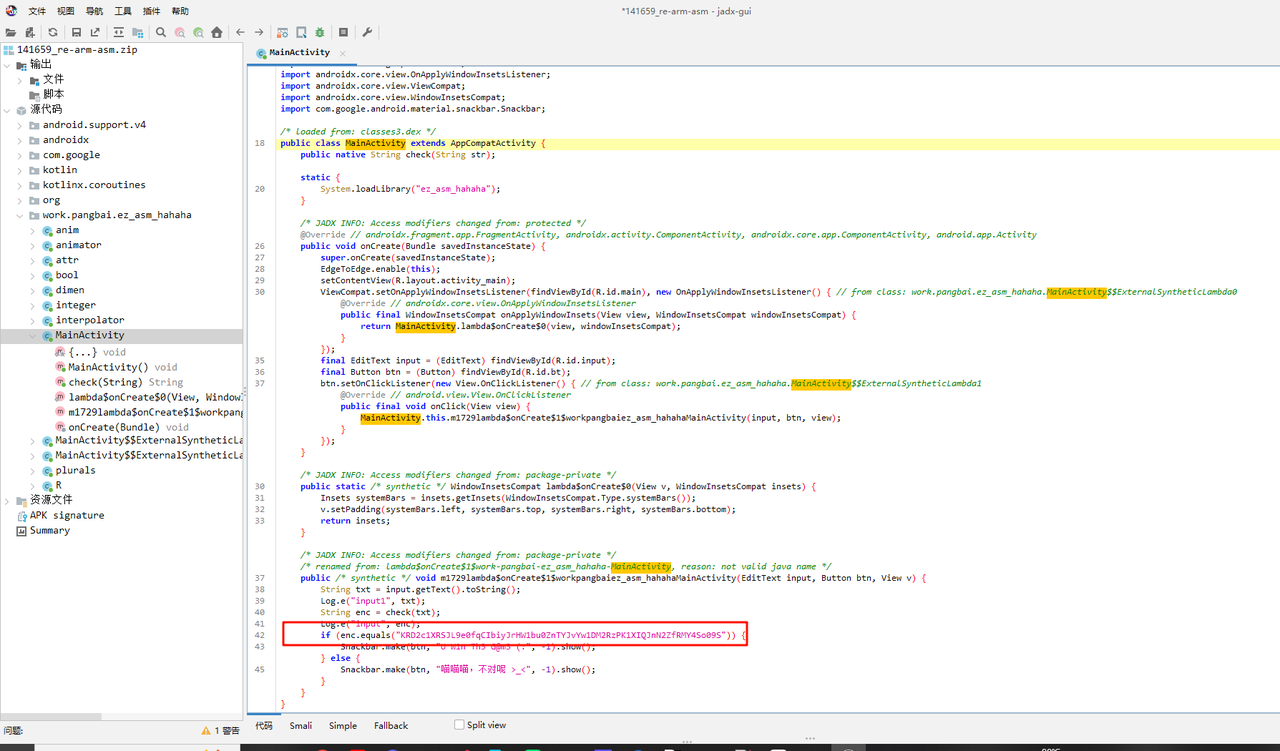Expand the kotlinx.coroutines package node
The image size is (1280, 751).
20,185
